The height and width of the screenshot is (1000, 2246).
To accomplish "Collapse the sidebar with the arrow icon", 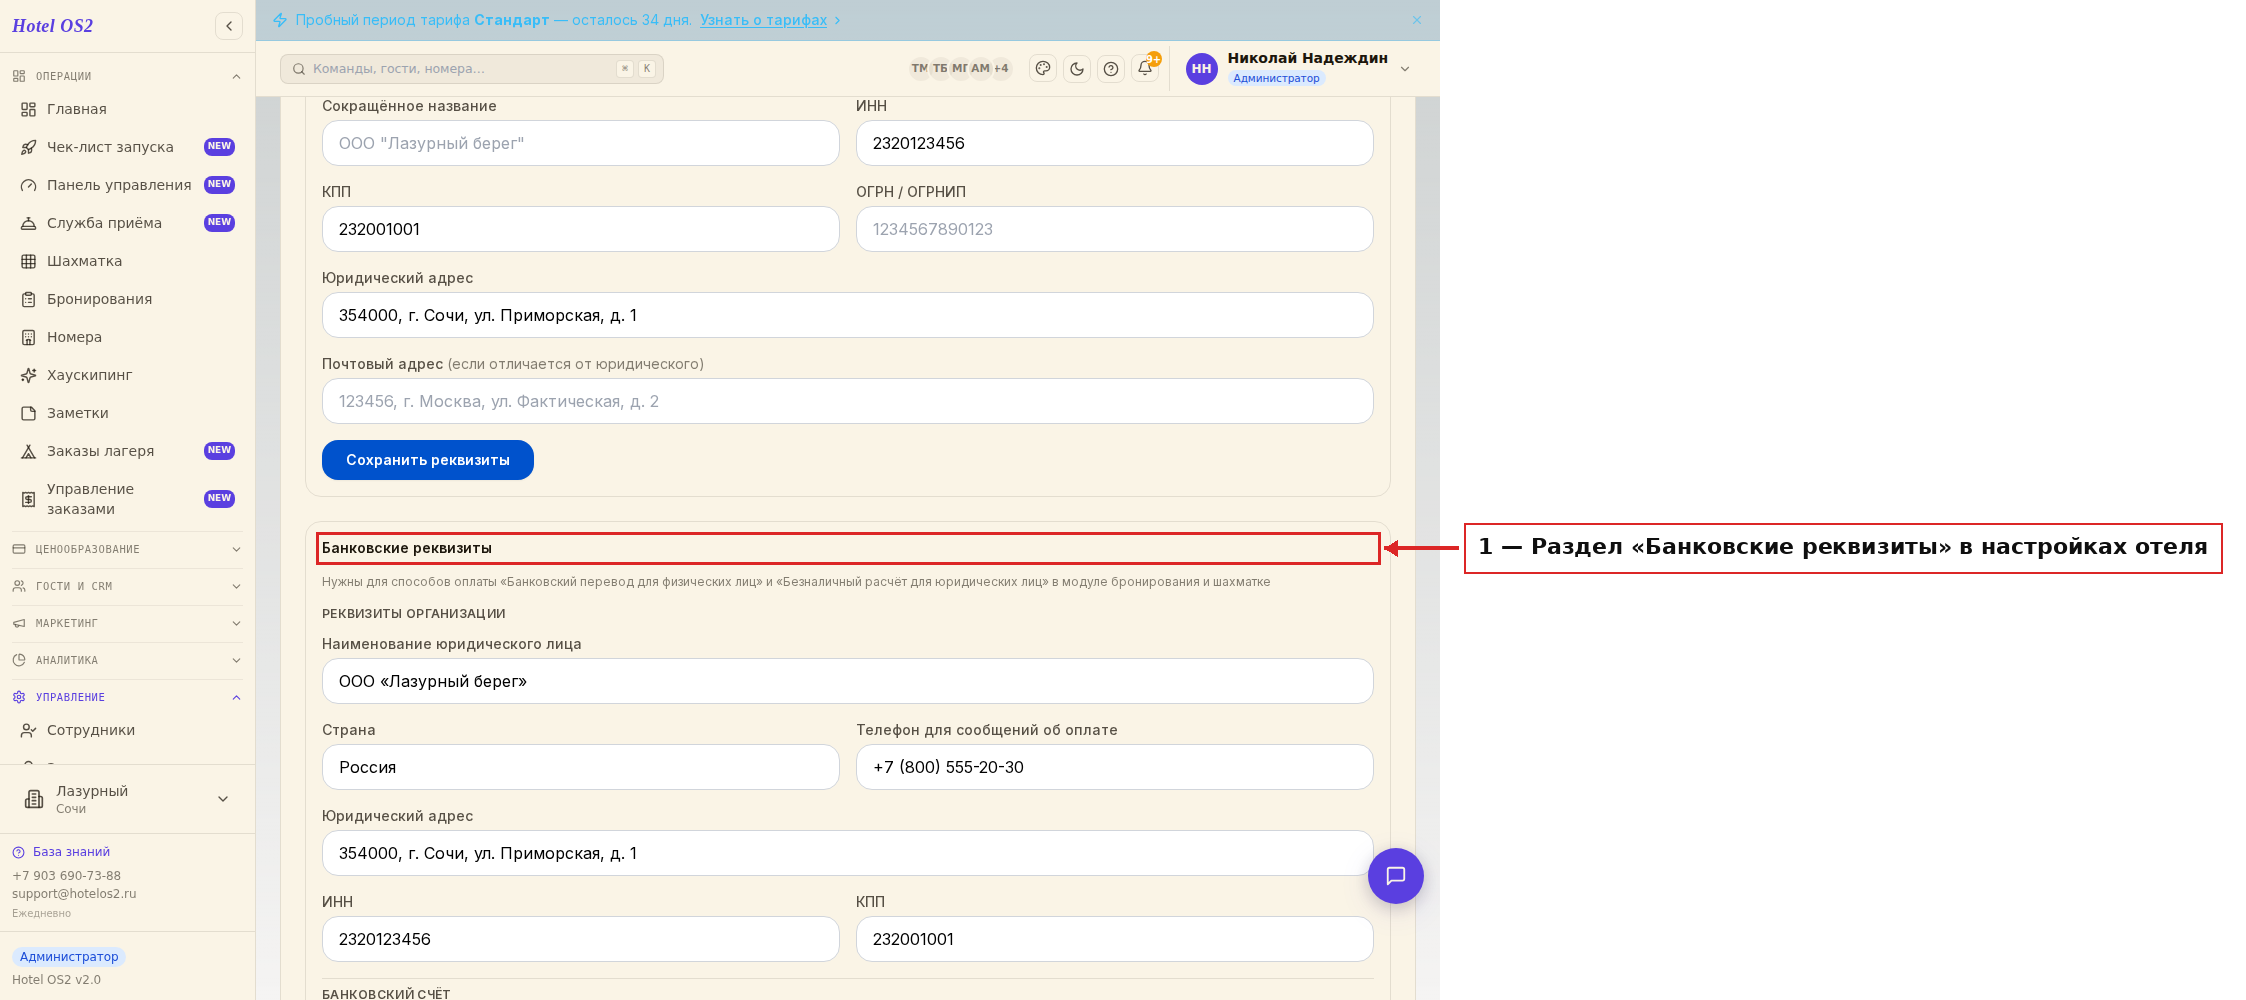I will pos(229,26).
